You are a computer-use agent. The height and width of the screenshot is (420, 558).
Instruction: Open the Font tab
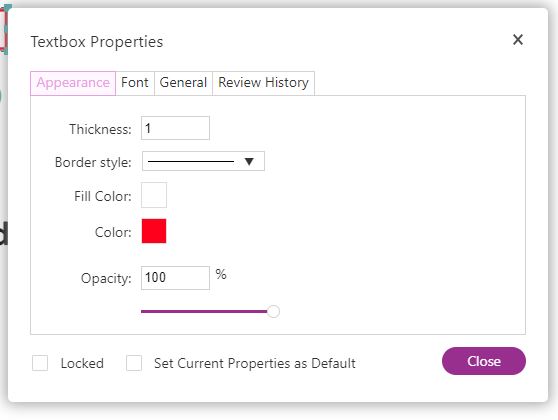point(135,83)
